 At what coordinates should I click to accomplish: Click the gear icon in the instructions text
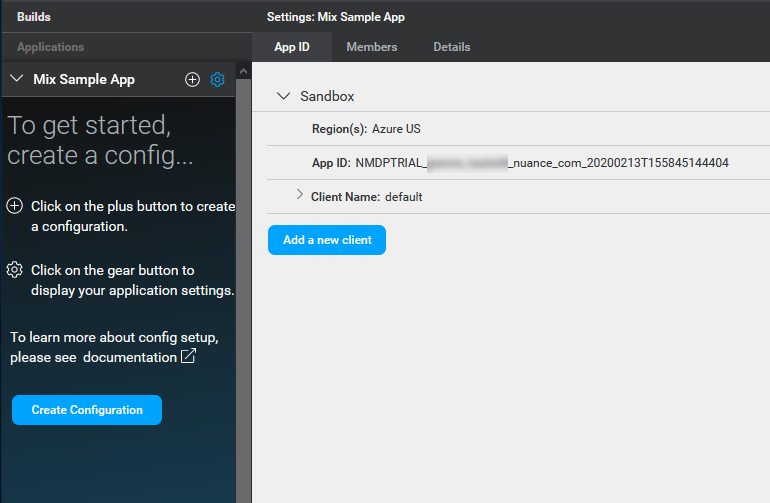pos(15,270)
